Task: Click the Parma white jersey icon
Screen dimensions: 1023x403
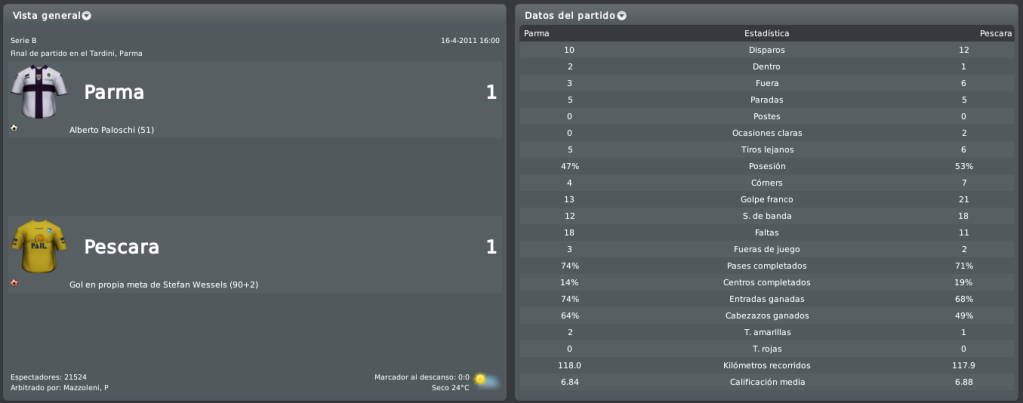Action: [39, 92]
